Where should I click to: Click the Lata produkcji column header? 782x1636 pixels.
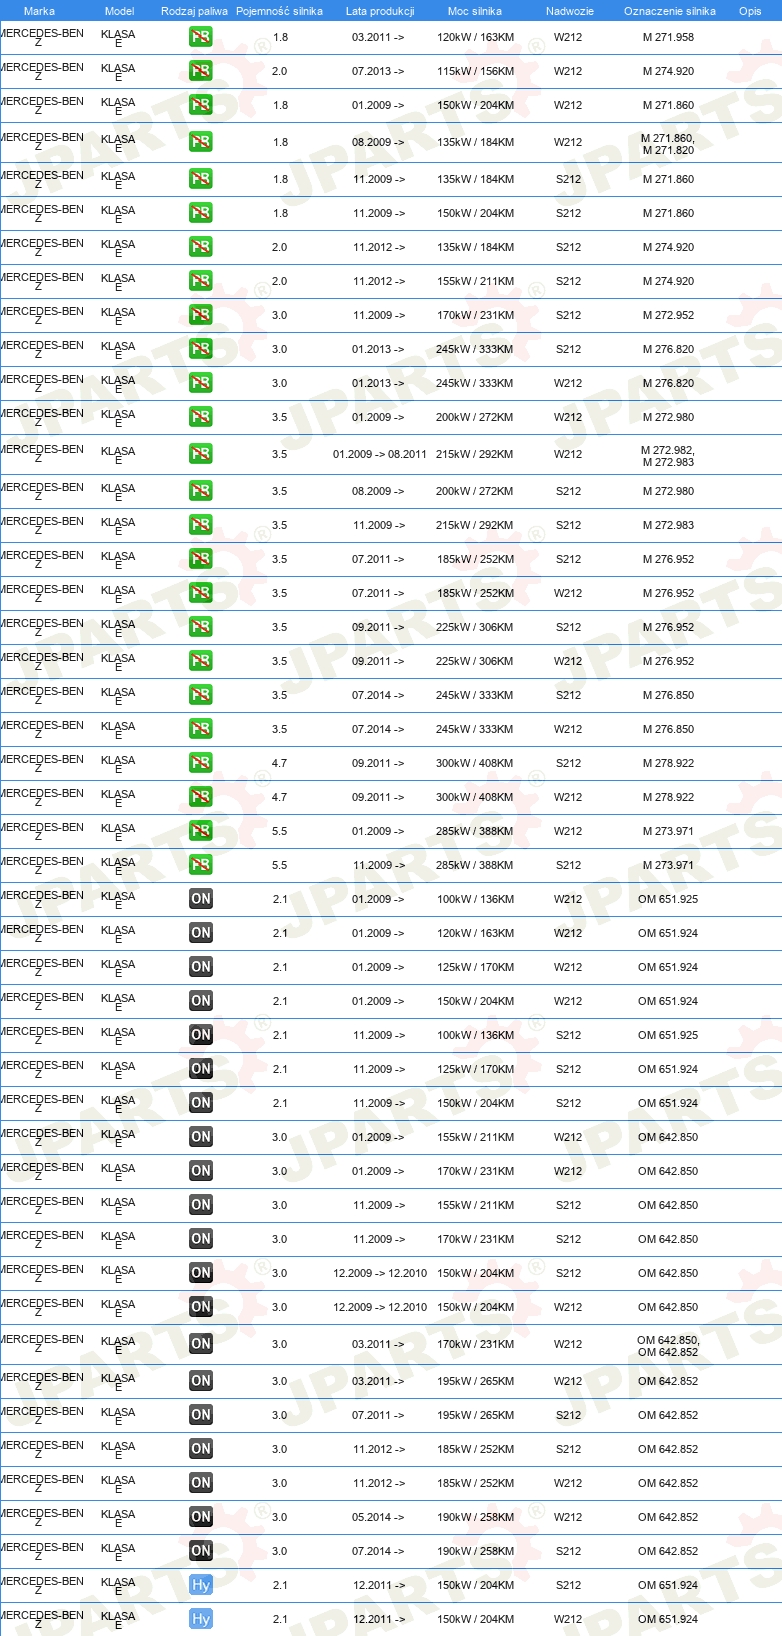[380, 11]
